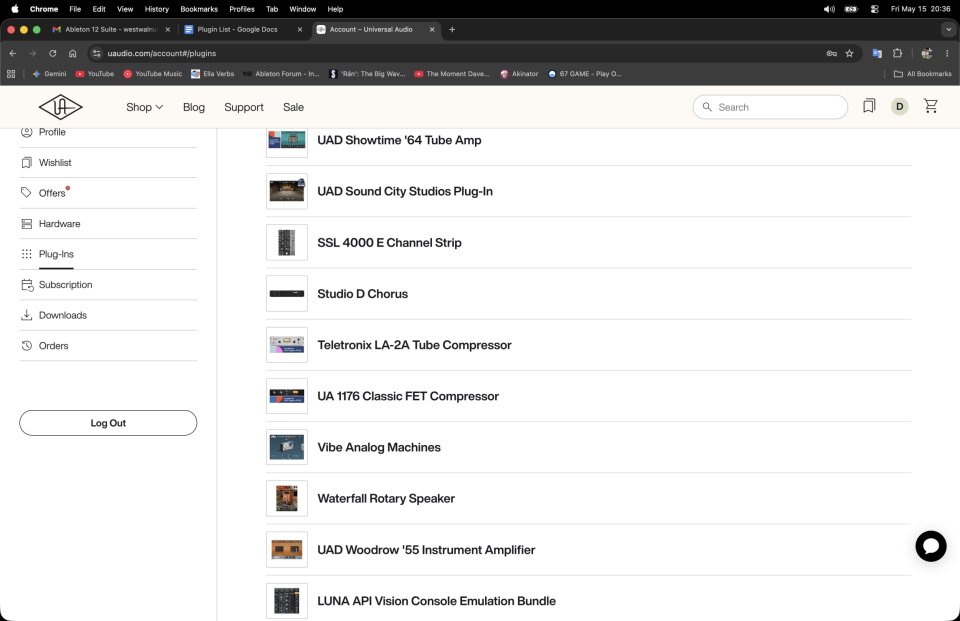Open the Chrome apps grid in bookmarks bar
Viewport: 960px width, 621px height.
click(x=10, y=73)
